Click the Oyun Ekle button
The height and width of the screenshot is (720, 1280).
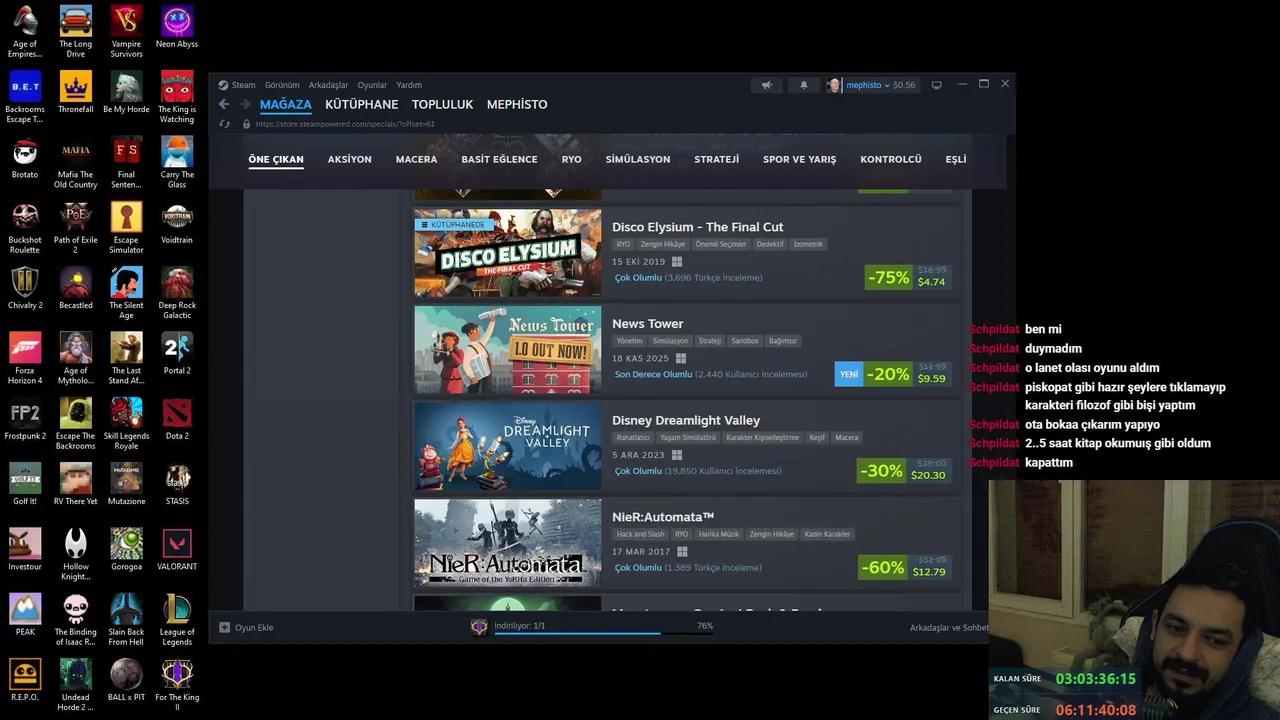[x=246, y=627]
